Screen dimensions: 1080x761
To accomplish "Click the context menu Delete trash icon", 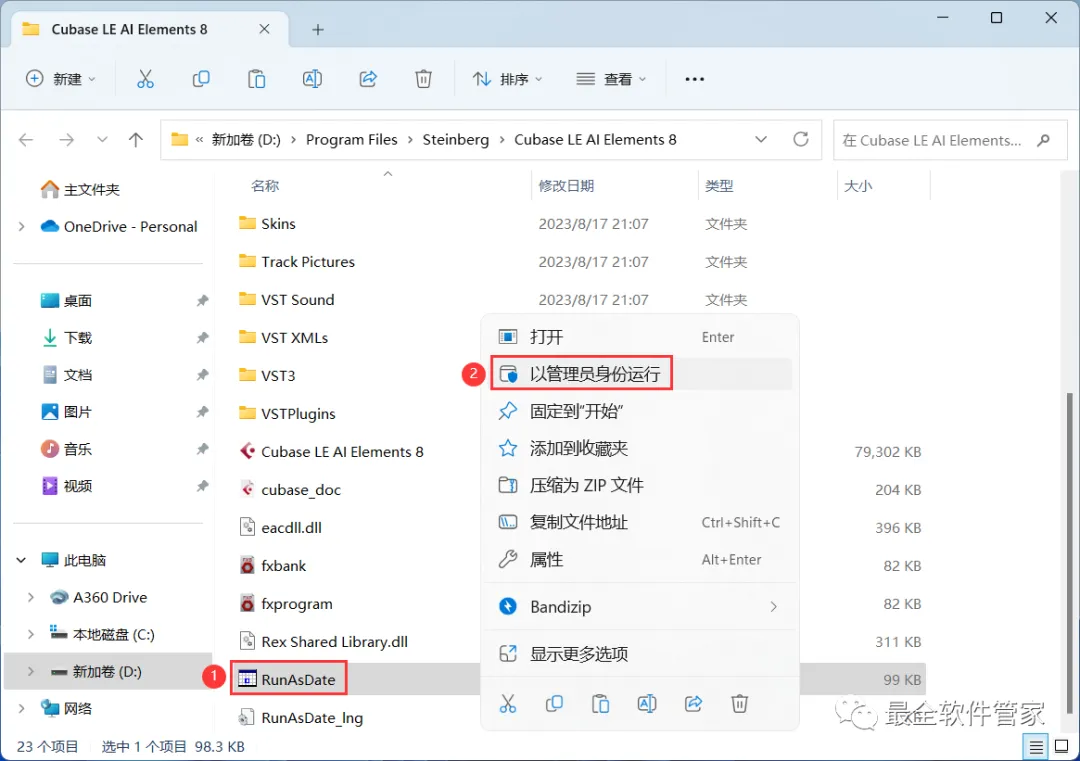I will coord(740,704).
